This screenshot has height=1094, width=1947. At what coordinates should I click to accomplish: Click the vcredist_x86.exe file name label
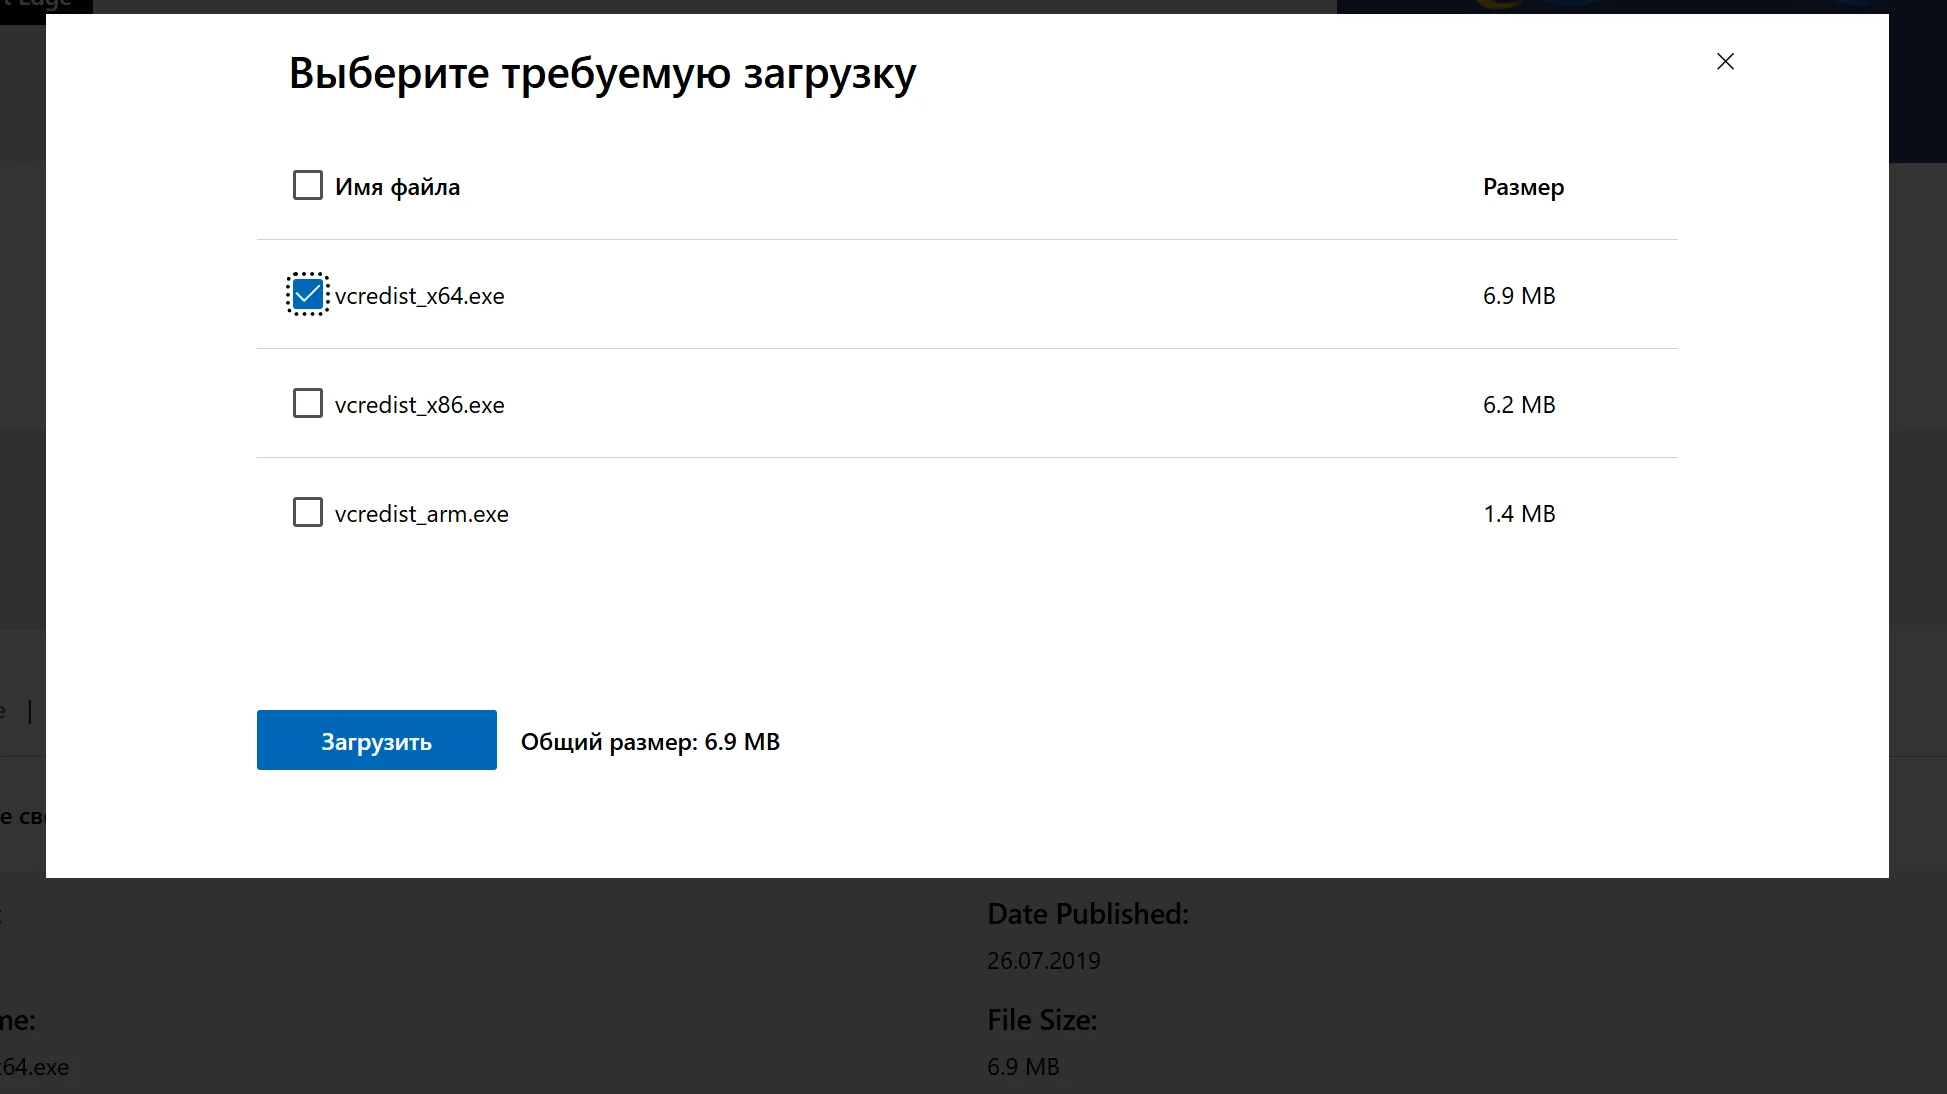(x=419, y=405)
